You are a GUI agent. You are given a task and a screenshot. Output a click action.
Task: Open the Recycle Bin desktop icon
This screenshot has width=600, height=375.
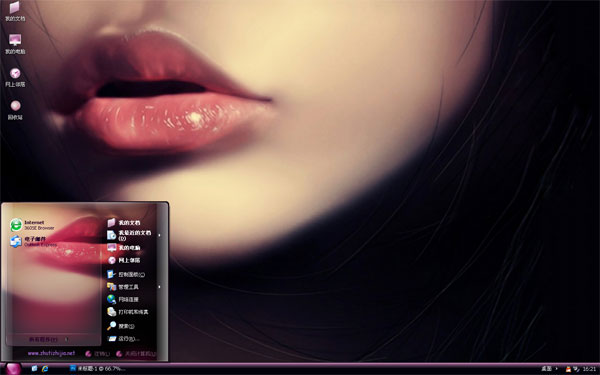click(15, 110)
